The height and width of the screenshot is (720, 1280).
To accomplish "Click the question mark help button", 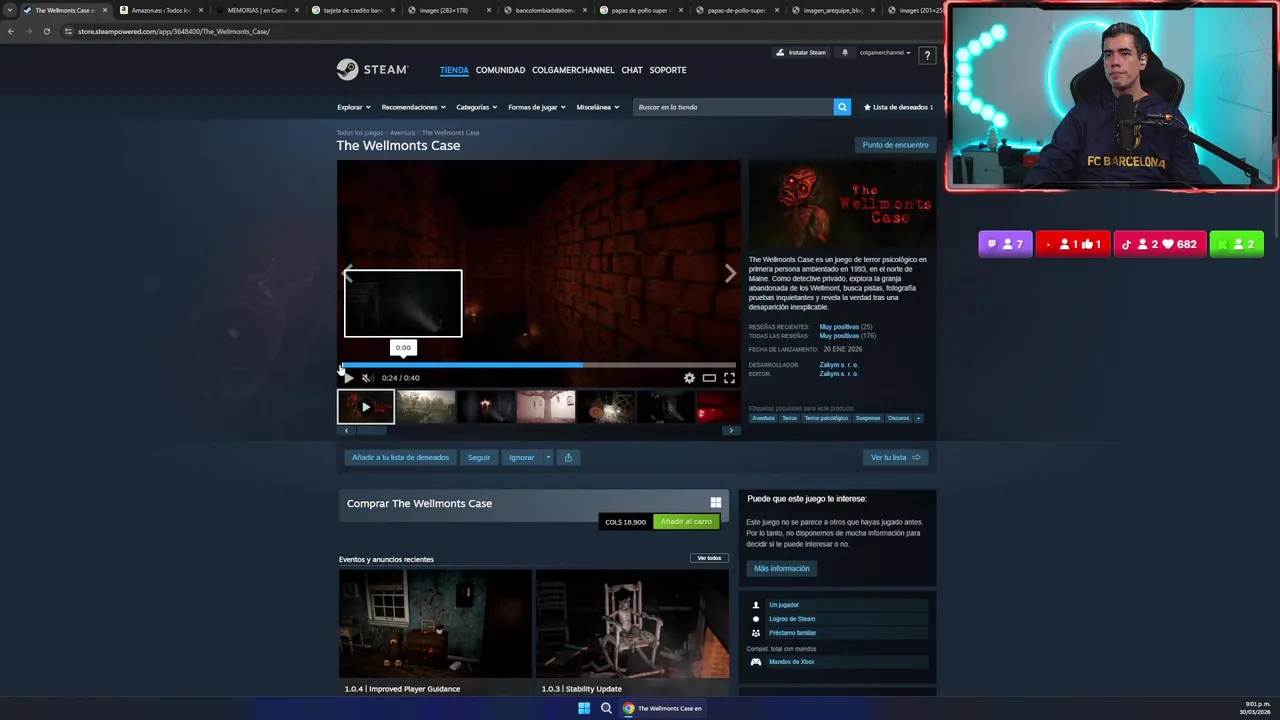I will (927, 56).
